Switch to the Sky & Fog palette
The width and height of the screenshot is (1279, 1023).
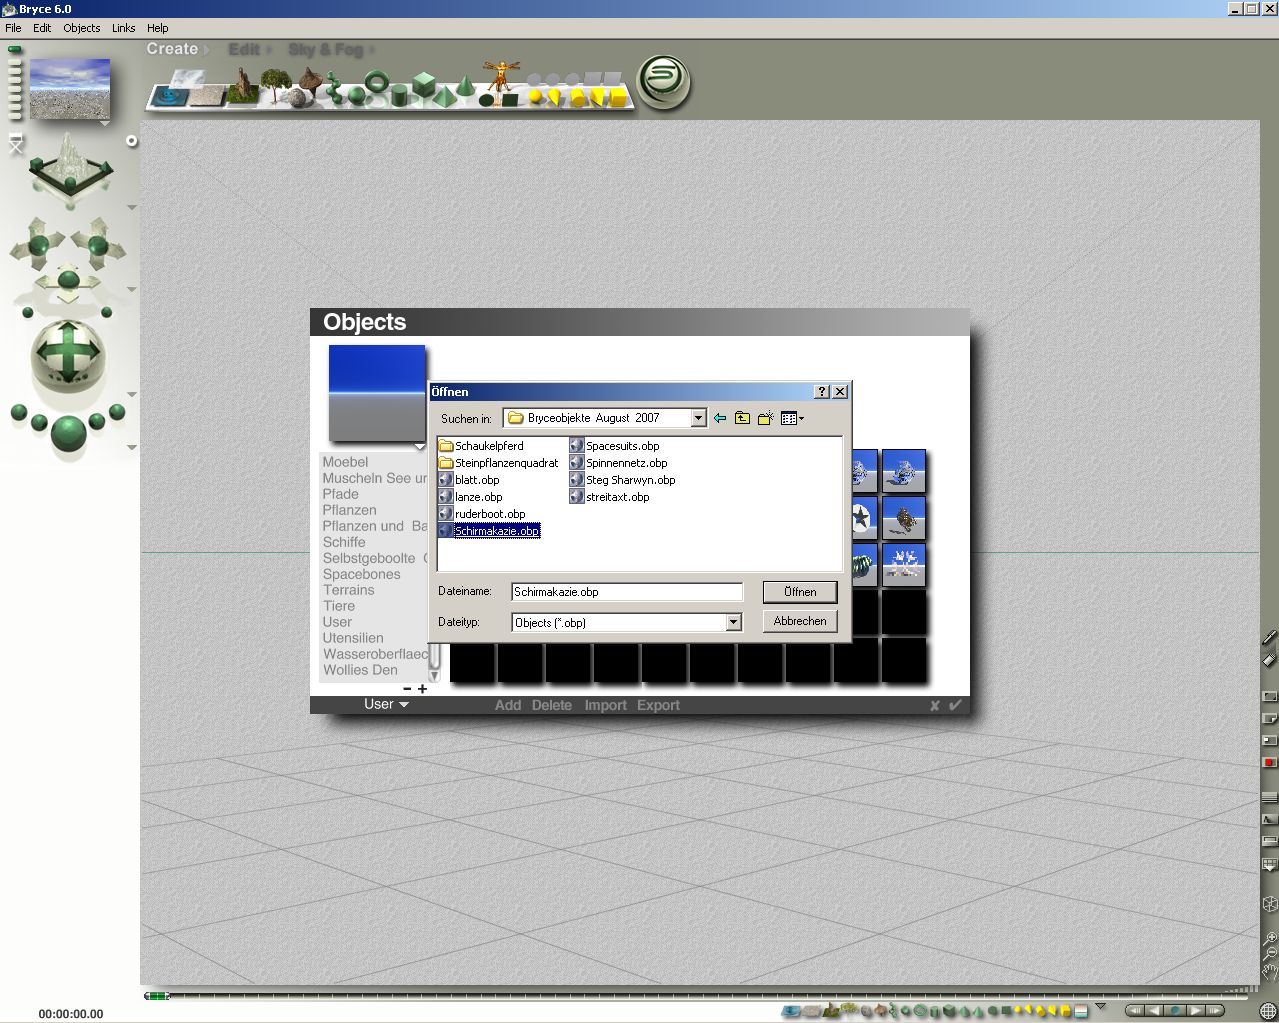click(325, 49)
